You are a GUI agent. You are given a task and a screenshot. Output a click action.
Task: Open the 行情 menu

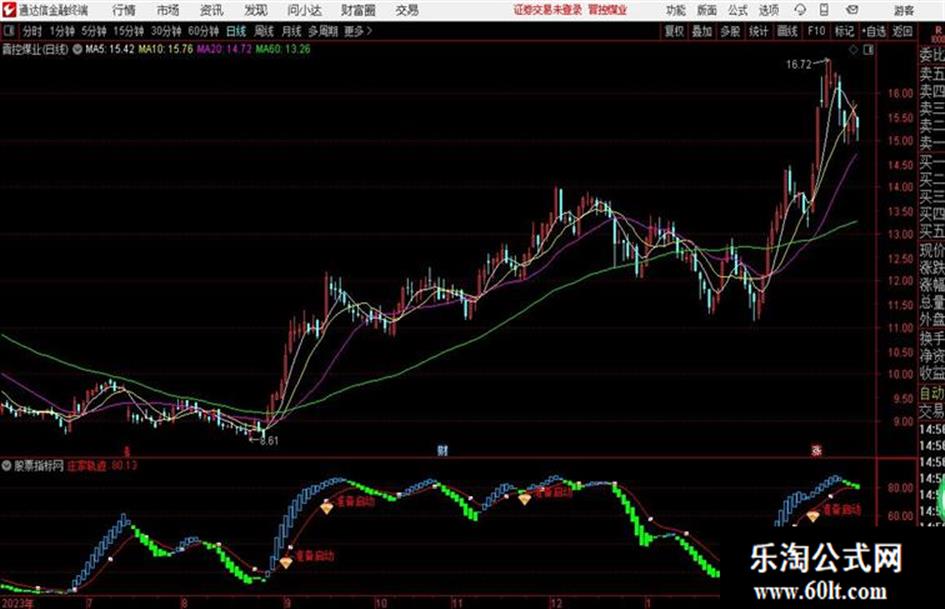pyautogui.click(x=124, y=10)
